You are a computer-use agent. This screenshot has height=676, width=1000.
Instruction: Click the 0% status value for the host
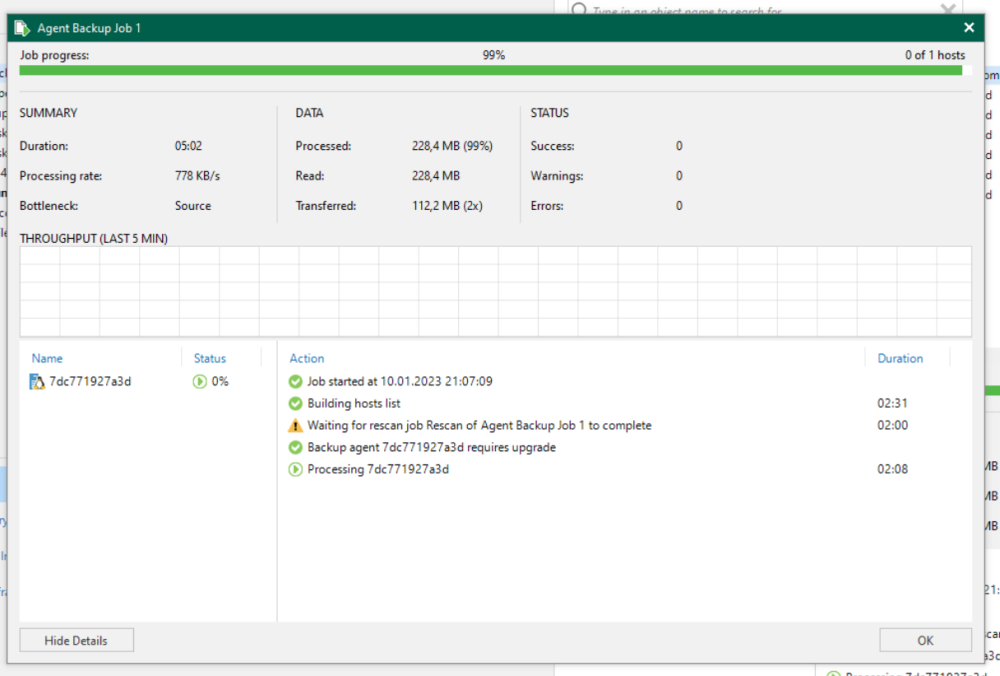point(220,381)
